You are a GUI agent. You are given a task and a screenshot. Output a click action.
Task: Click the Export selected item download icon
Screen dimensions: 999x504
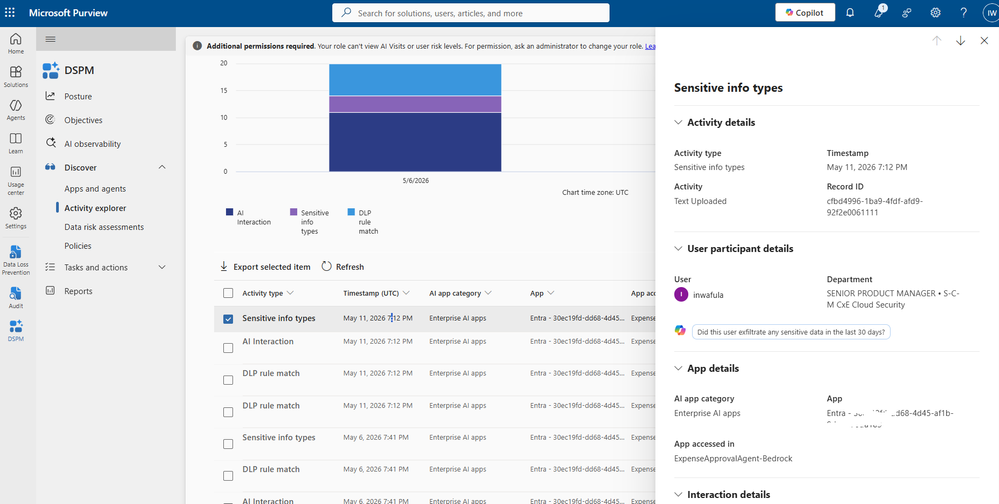click(x=224, y=266)
